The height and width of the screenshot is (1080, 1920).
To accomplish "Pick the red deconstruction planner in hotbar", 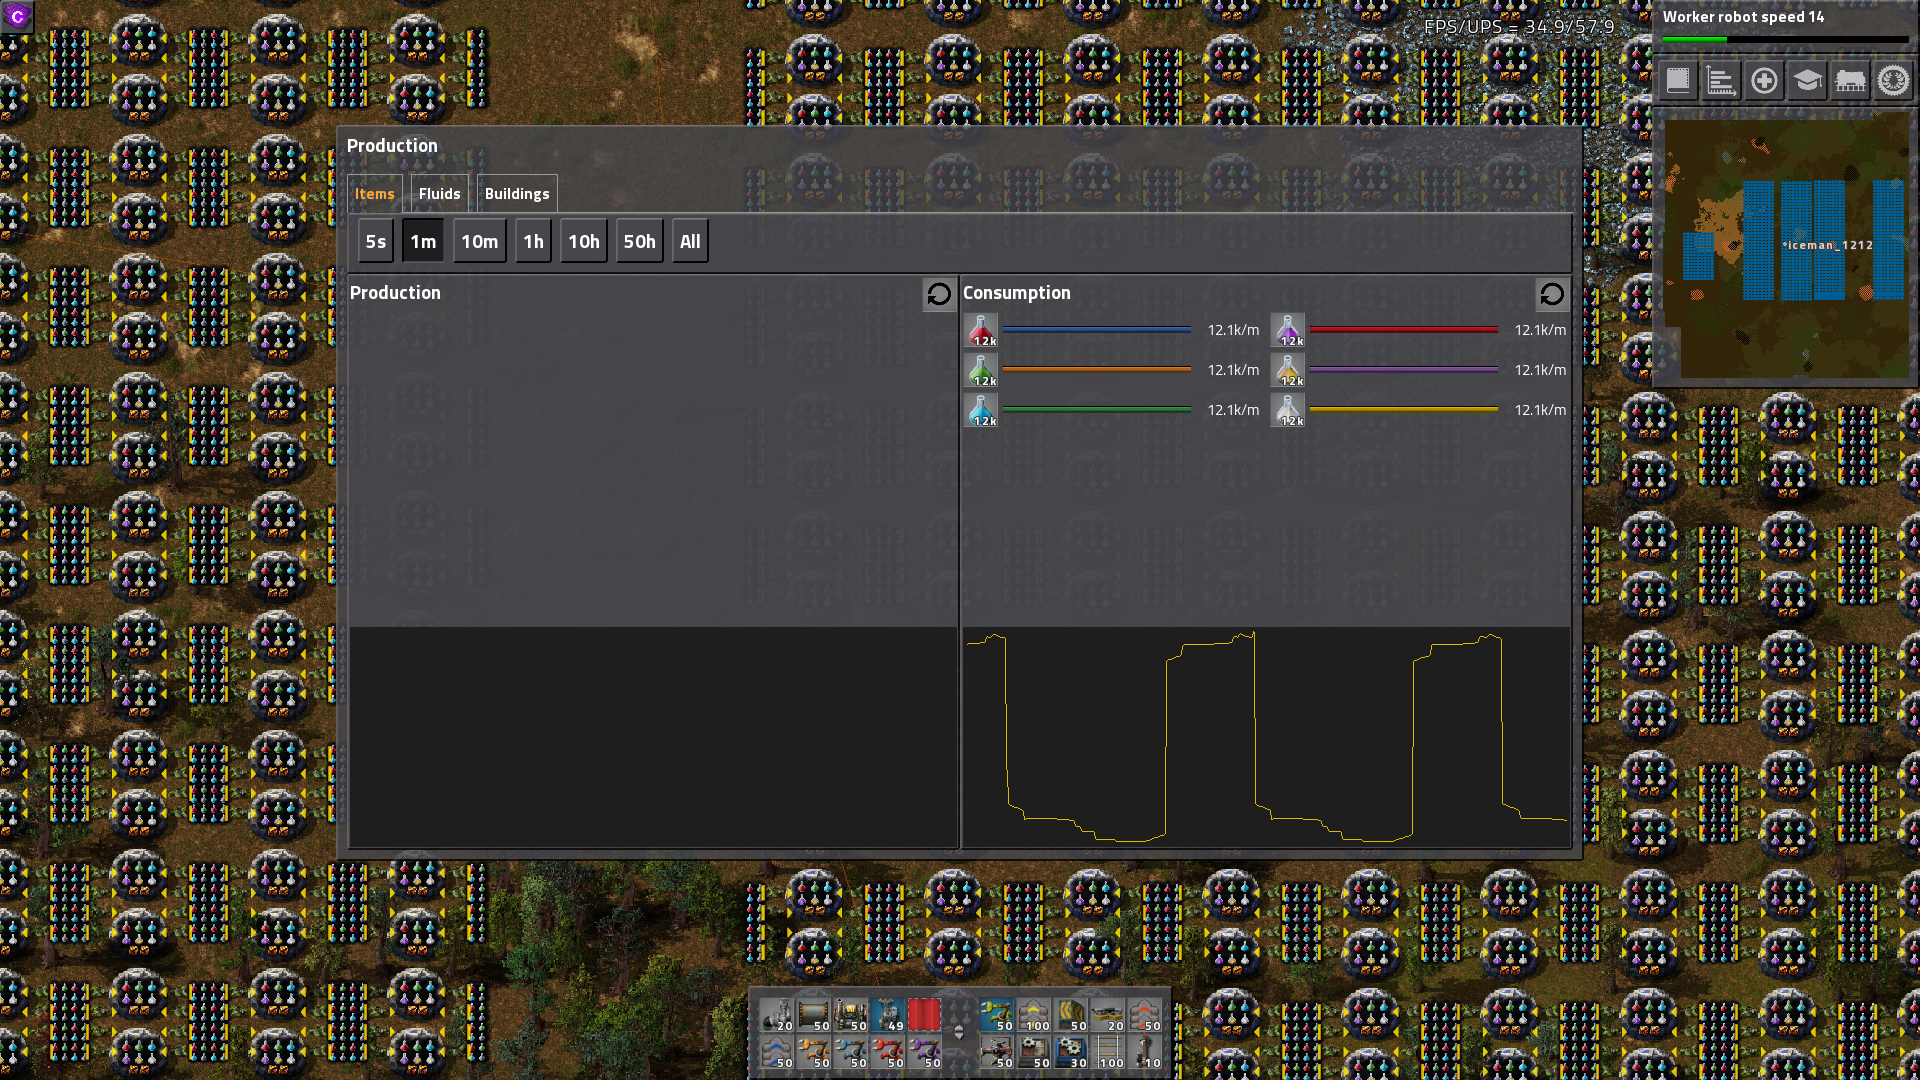I will click(x=925, y=1015).
